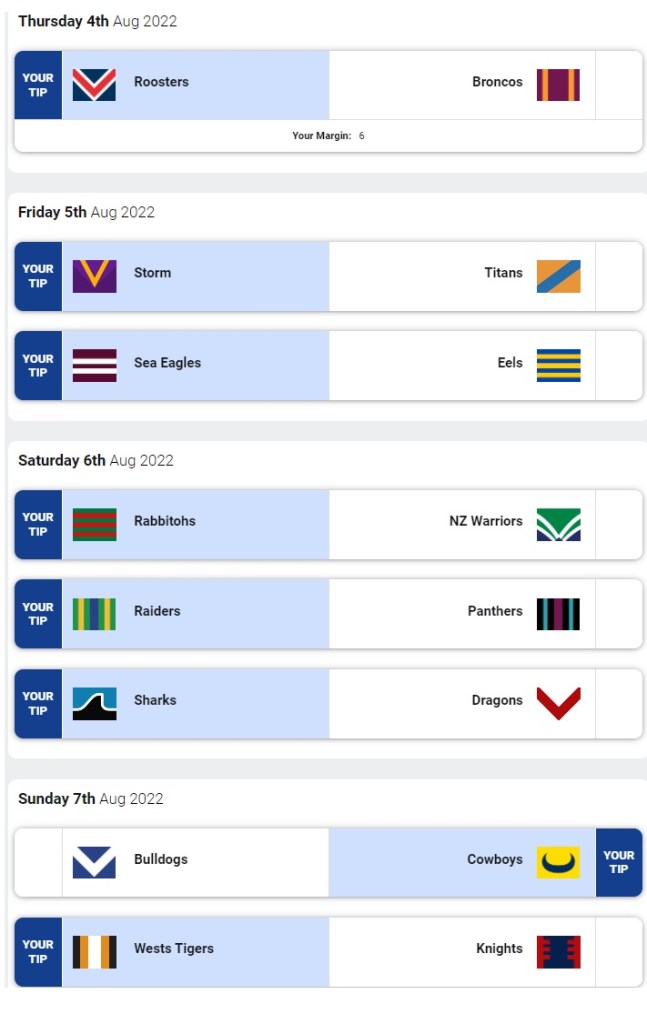The image size is (647, 1024).
Task: Click the Knights team logo
Action: click(558, 951)
